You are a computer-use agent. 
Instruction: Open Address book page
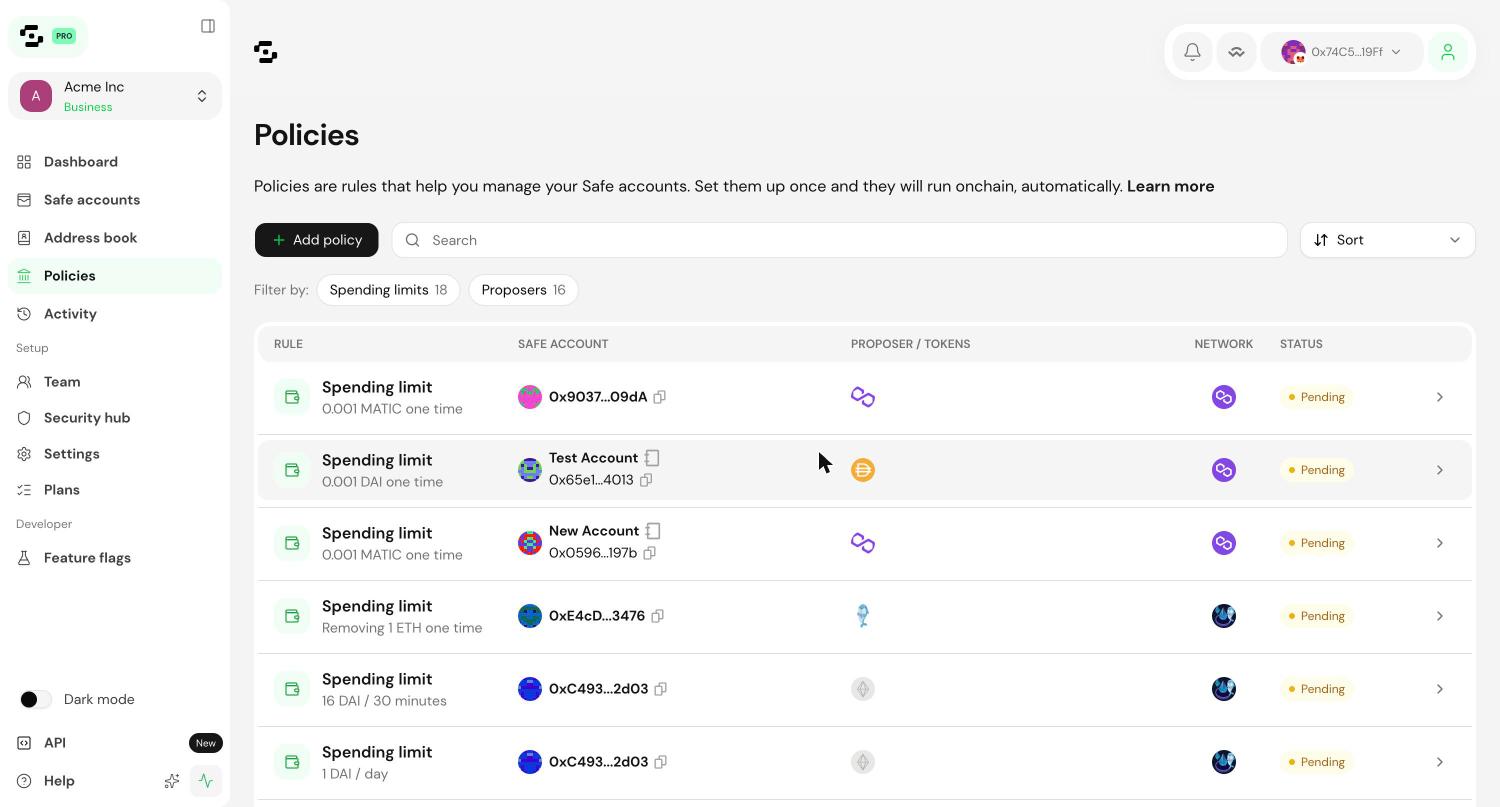(x=115, y=238)
